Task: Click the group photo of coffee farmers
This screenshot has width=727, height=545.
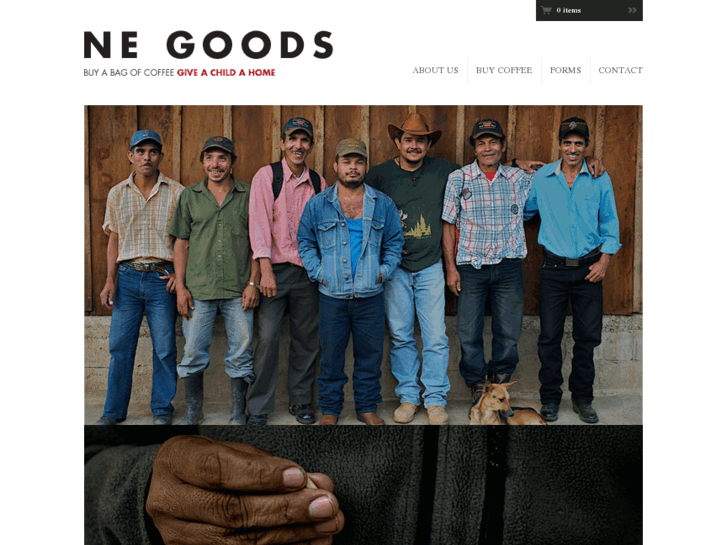Action: point(363,265)
